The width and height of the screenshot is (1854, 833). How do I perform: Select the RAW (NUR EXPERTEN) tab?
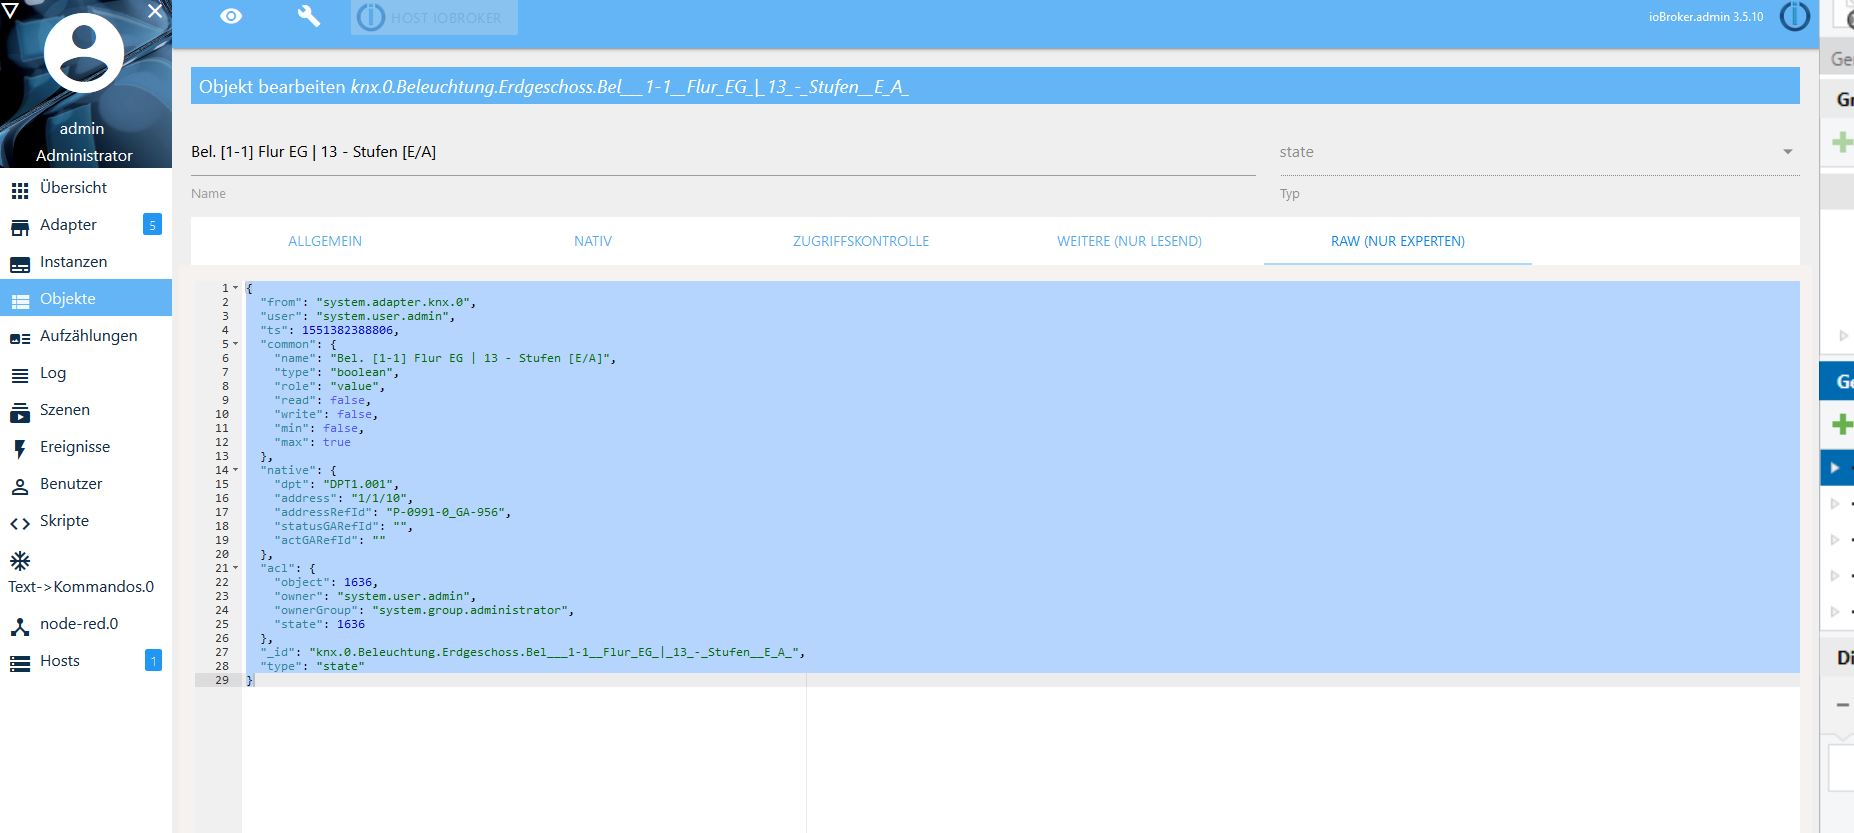pos(1398,241)
